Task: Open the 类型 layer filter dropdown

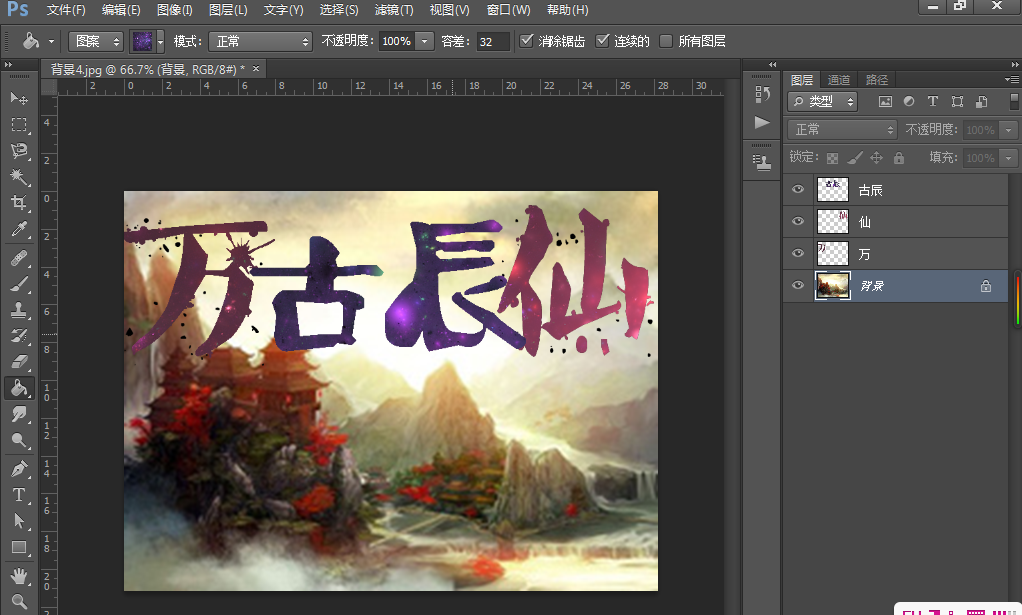Action: pos(823,102)
